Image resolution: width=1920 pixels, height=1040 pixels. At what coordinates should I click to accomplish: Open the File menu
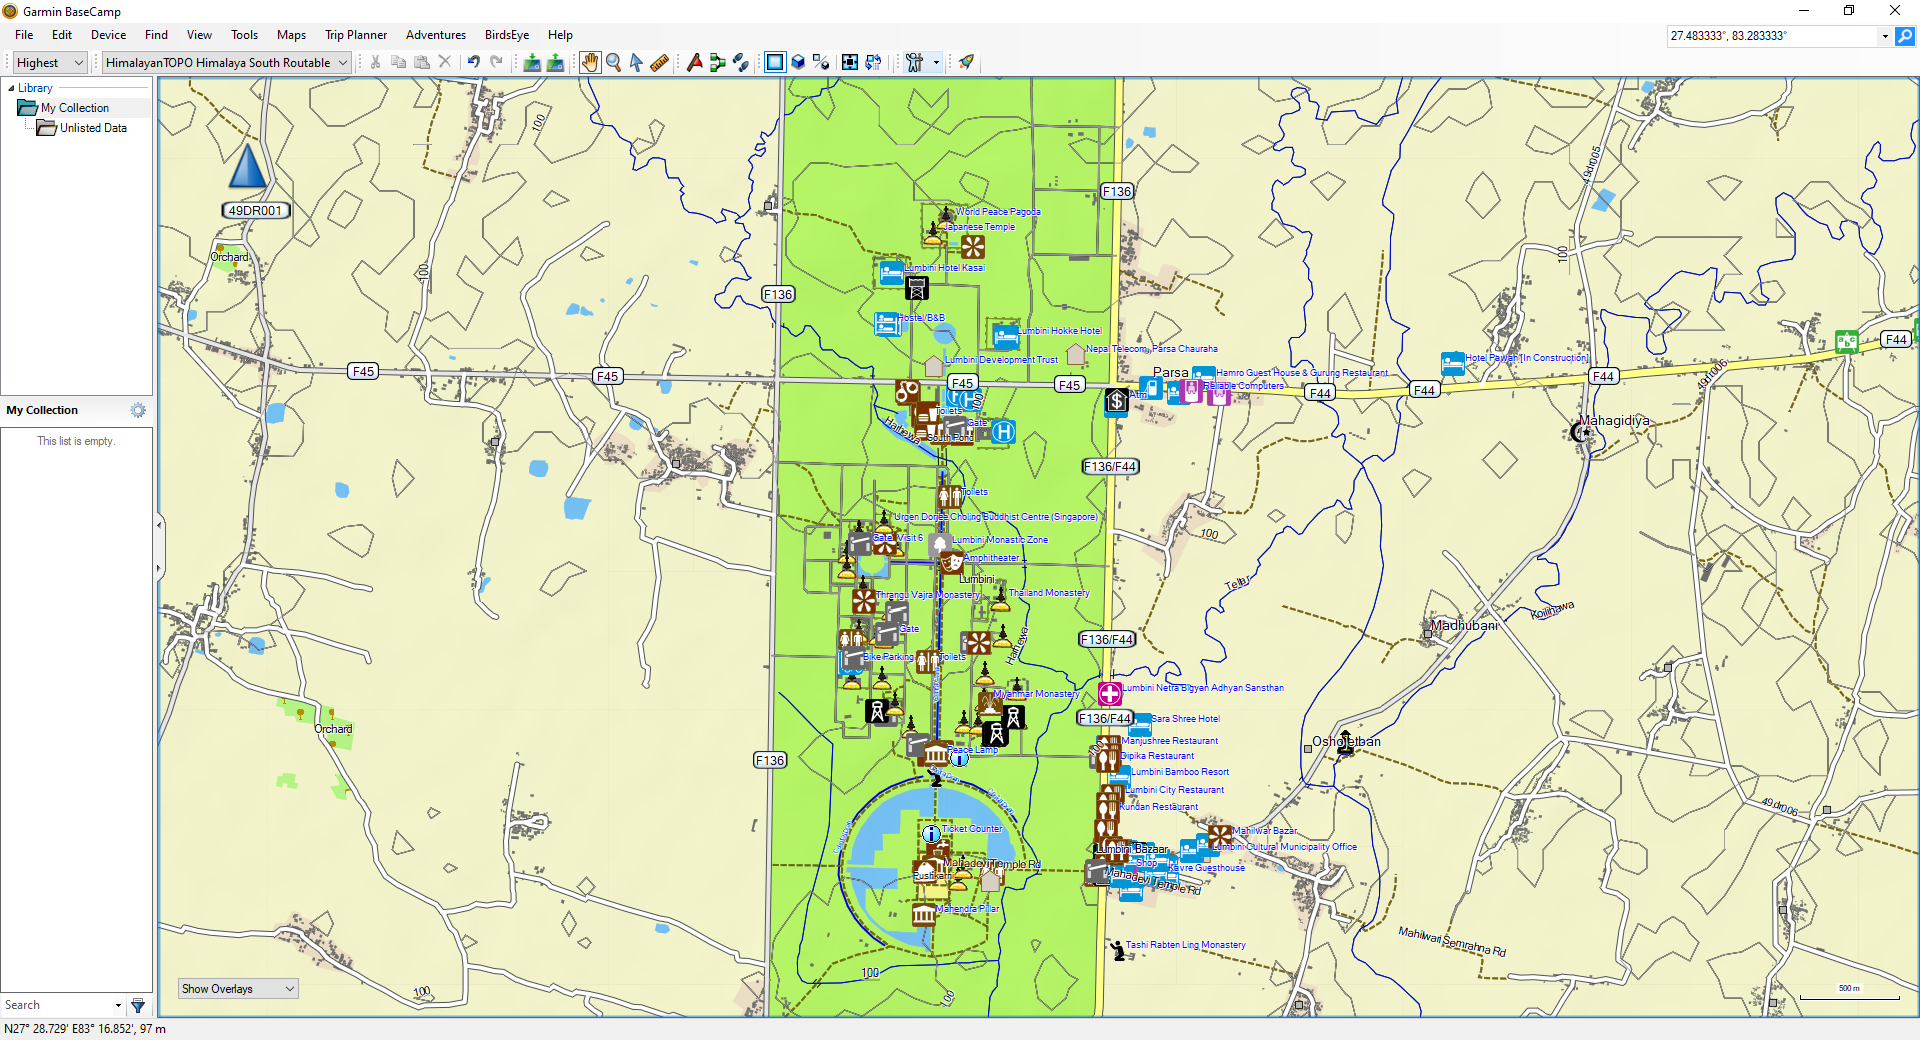pyautogui.click(x=24, y=35)
